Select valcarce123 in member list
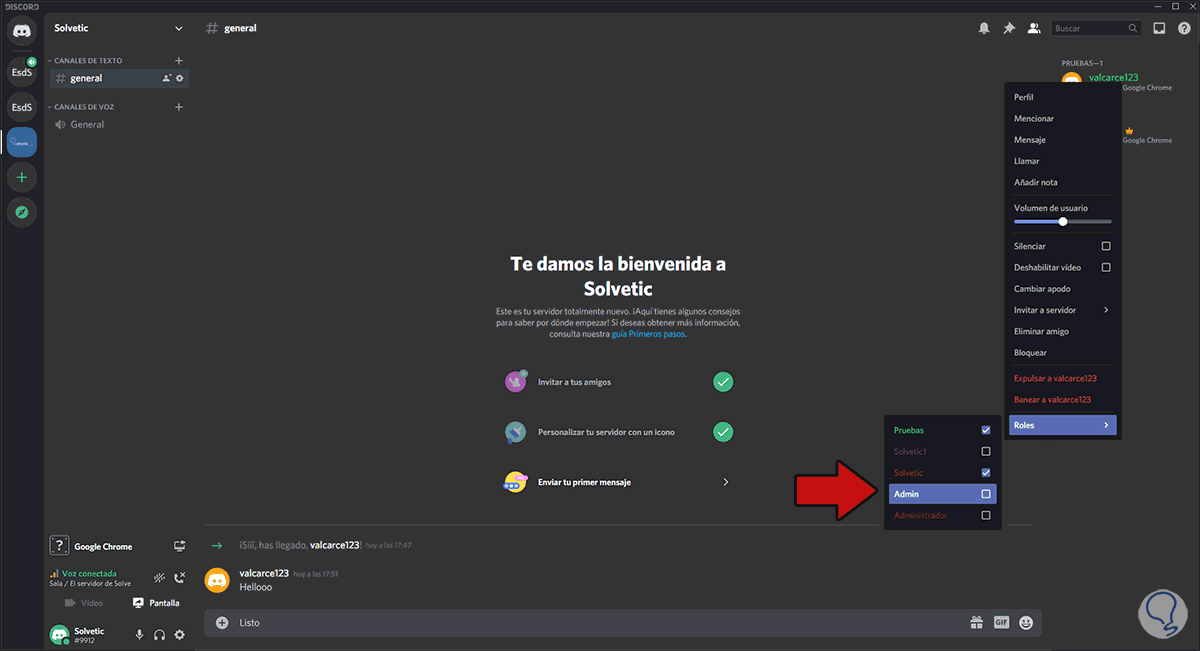1200x651 pixels. tap(1114, 77)
